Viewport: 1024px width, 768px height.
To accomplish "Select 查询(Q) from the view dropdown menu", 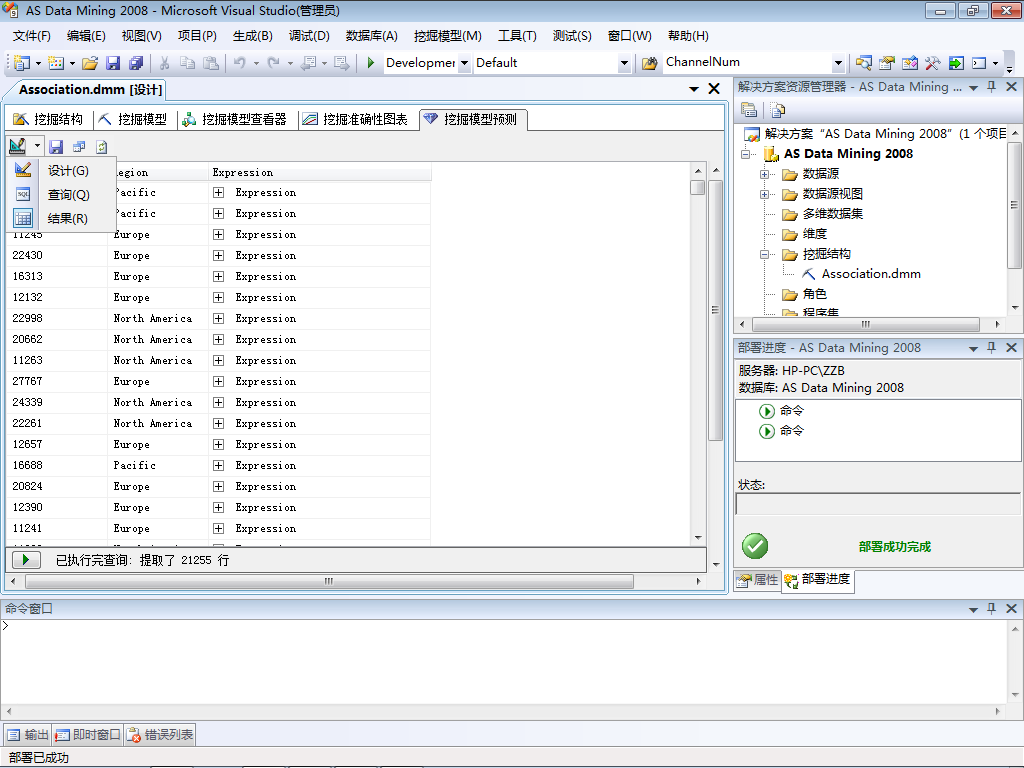I will 62,195.
